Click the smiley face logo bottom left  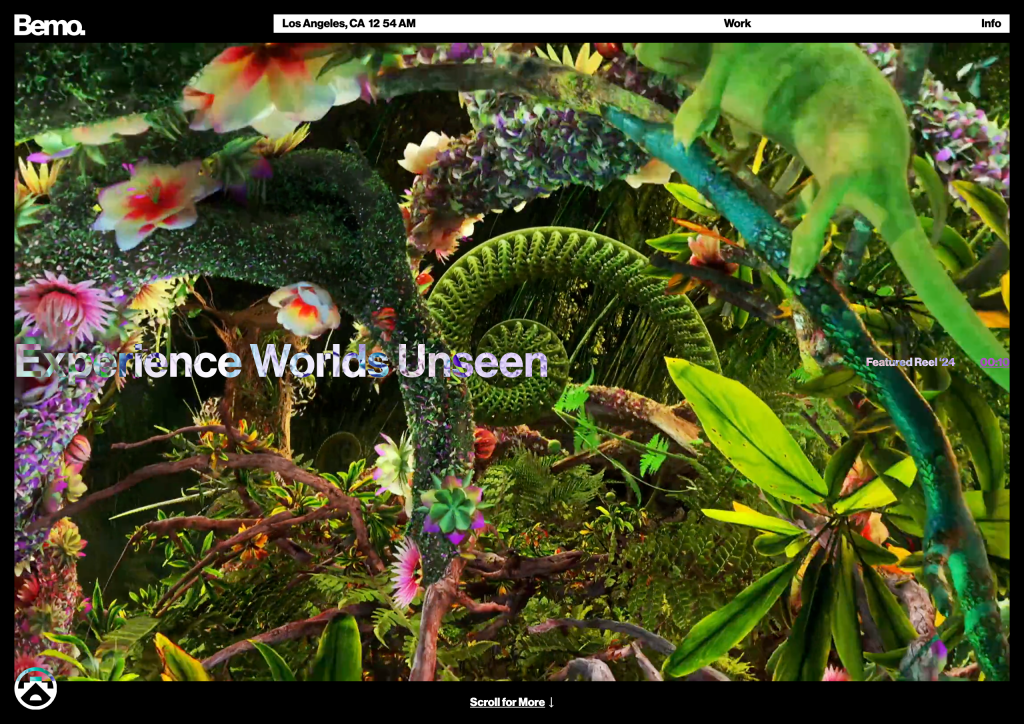pyautogui.click(x=37, y=690)
